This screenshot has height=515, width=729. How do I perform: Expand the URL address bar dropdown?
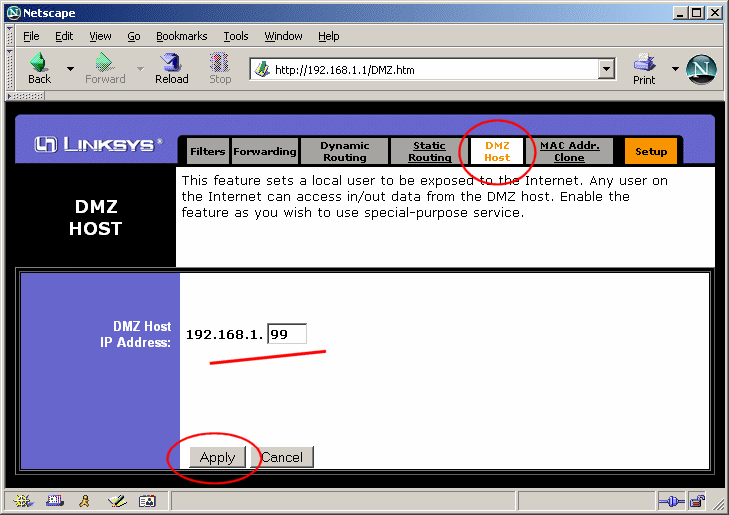pyautogui.click(x=606, y=69)
